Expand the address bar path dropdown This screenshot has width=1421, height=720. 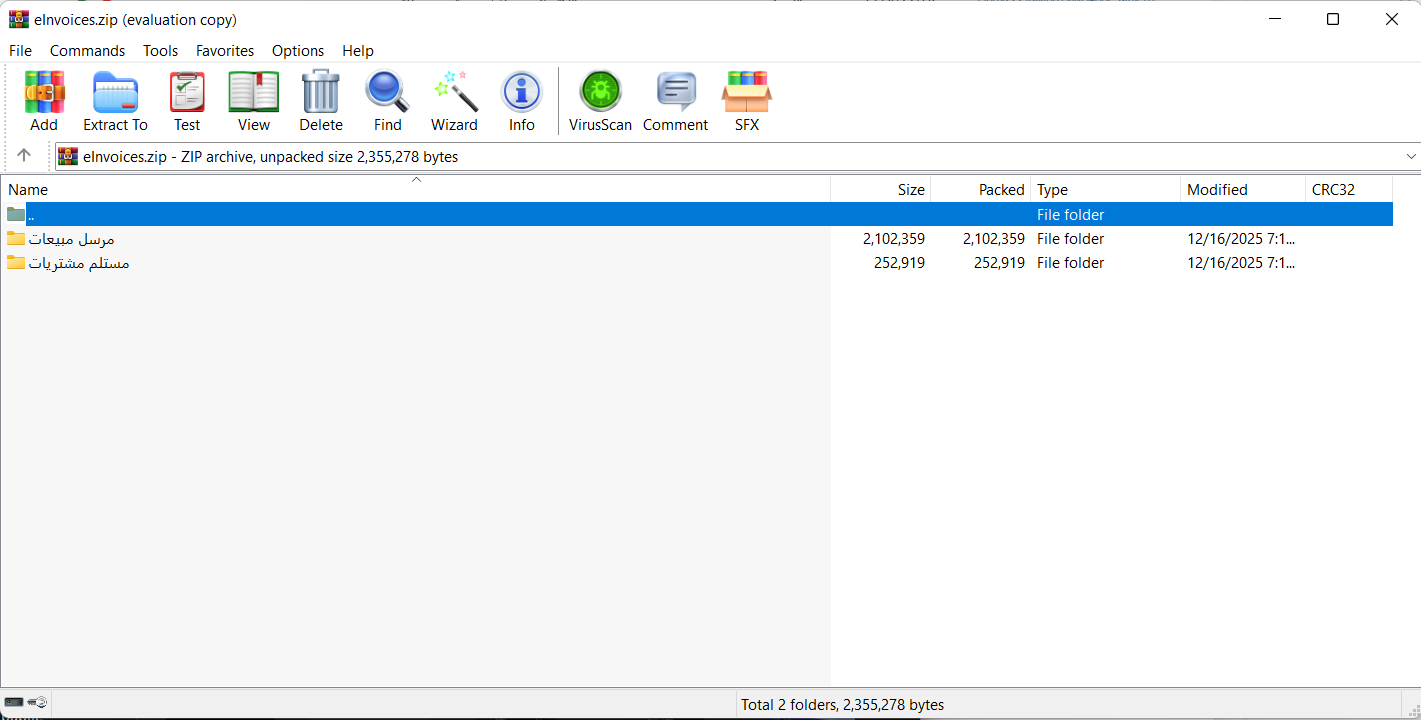pyautogui.click(x=1411, y=156)
